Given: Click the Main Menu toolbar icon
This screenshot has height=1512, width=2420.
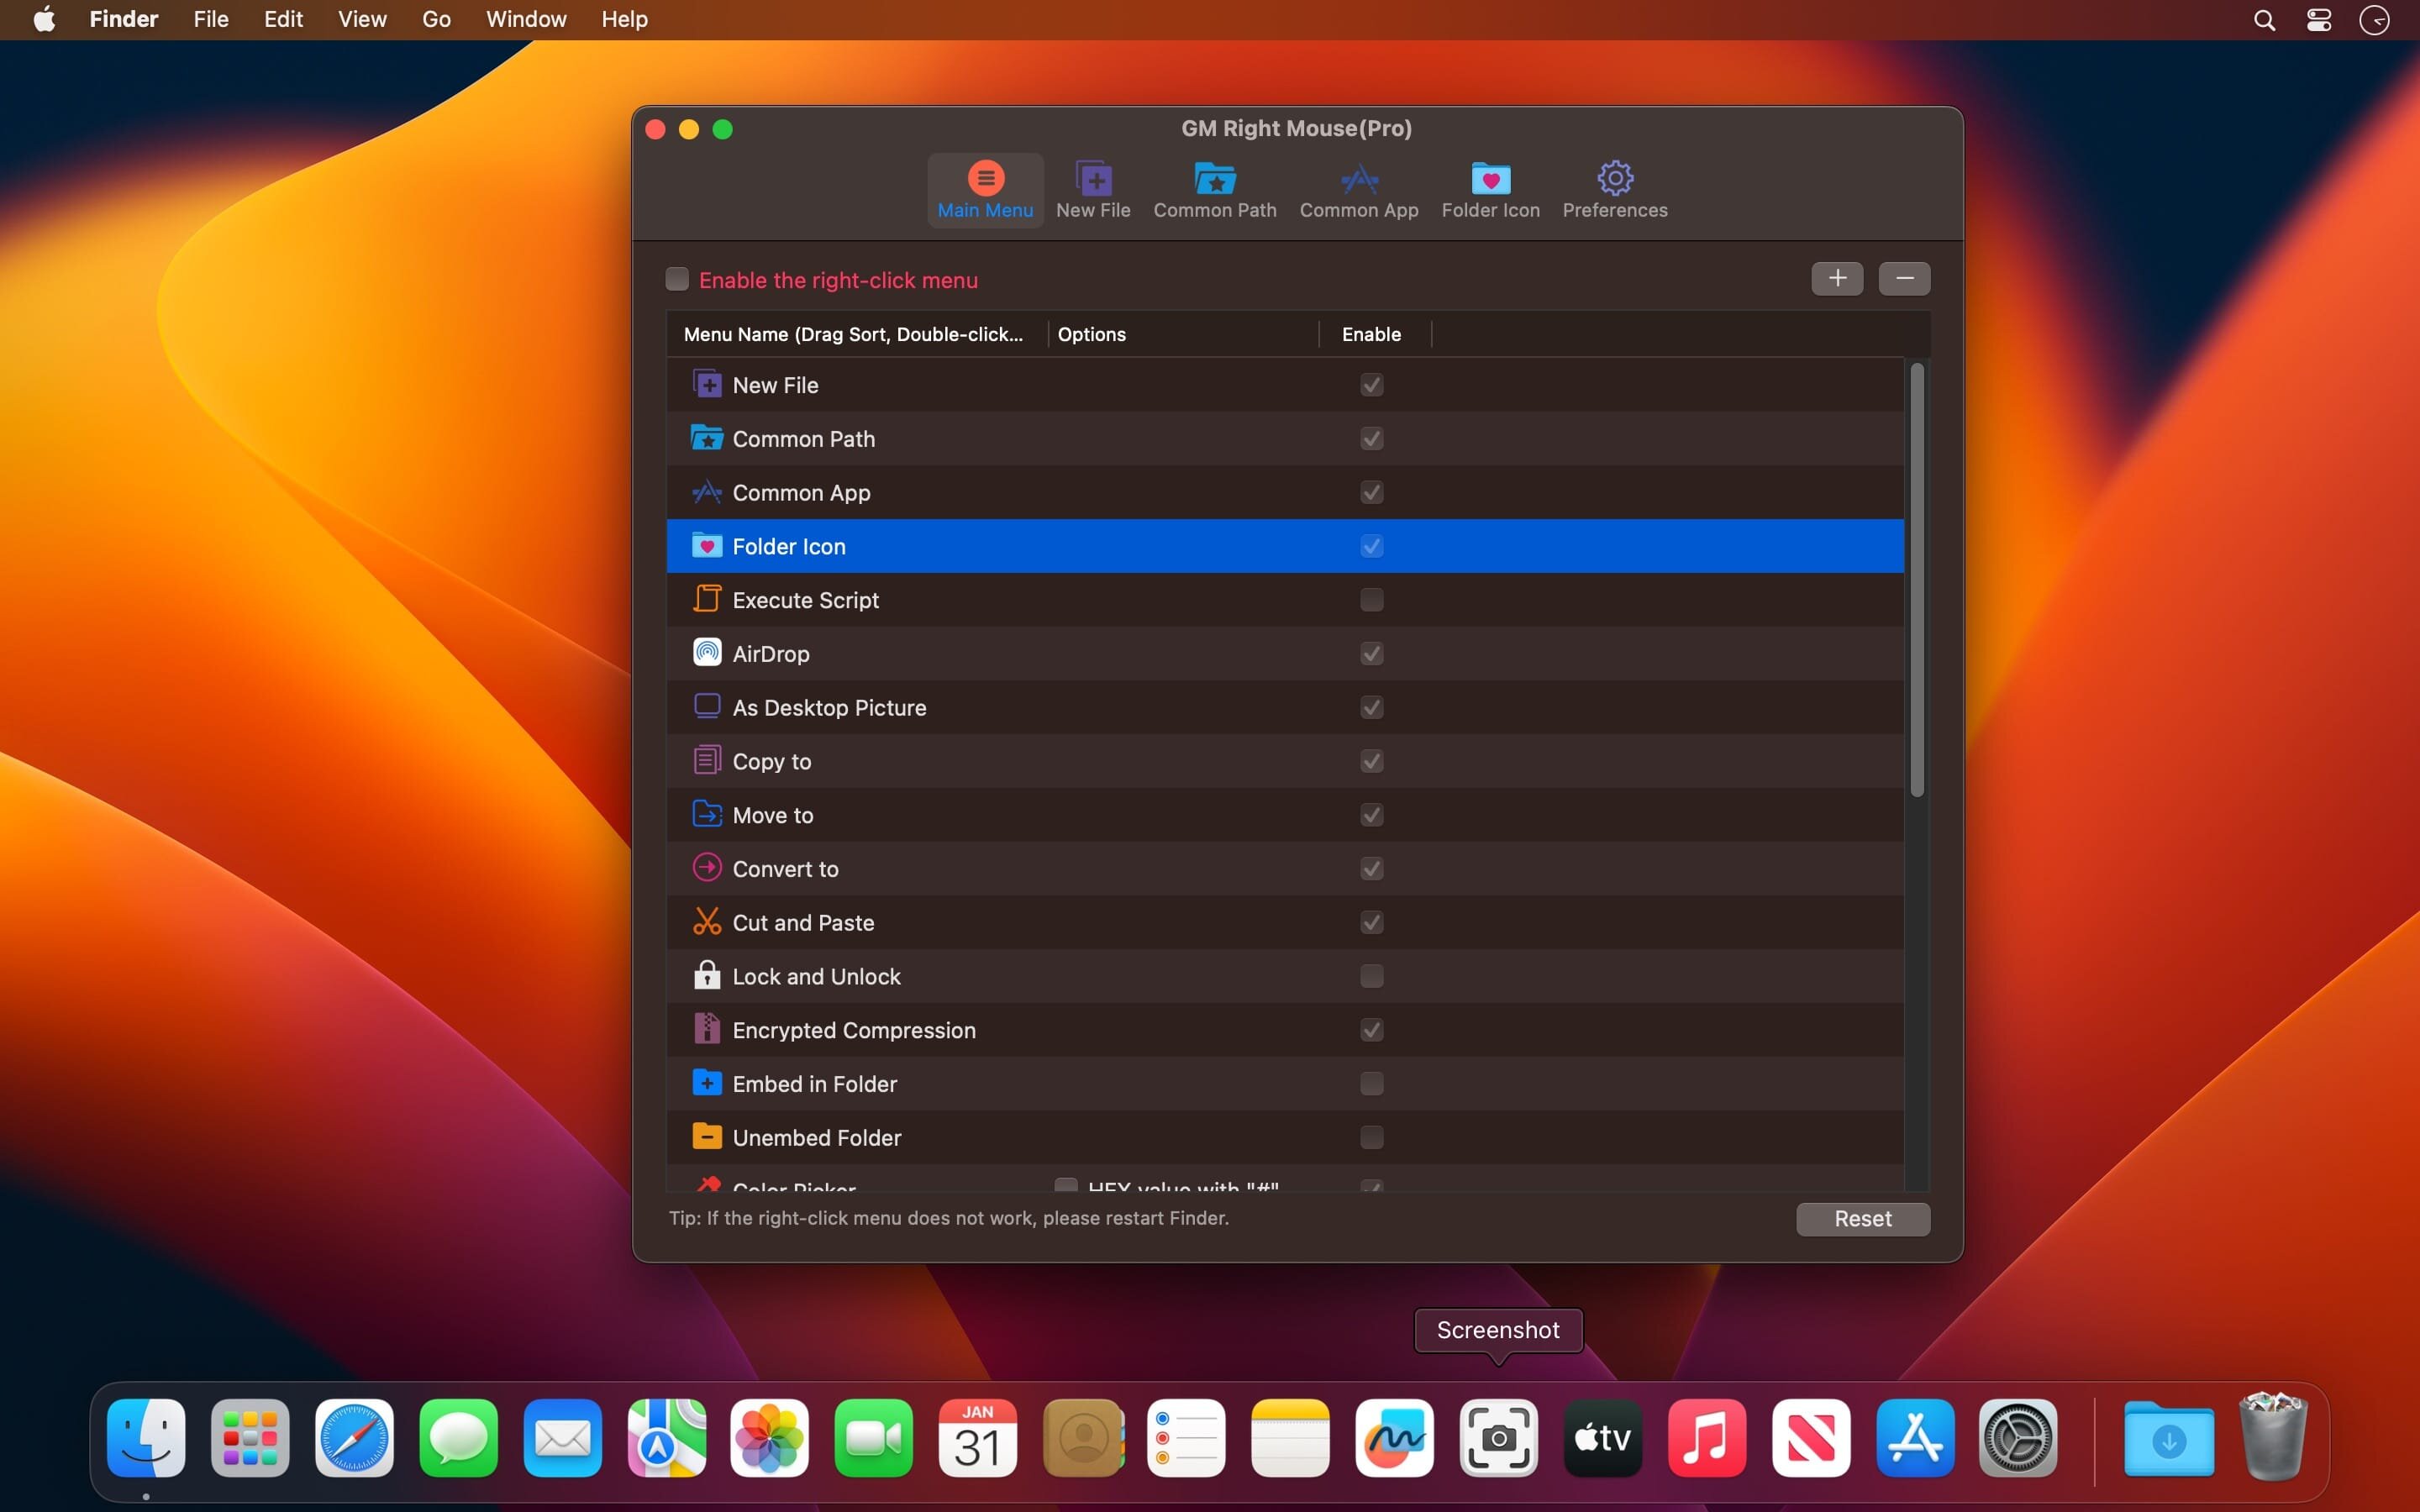Looking at the screenshot, I should (984, 190).
